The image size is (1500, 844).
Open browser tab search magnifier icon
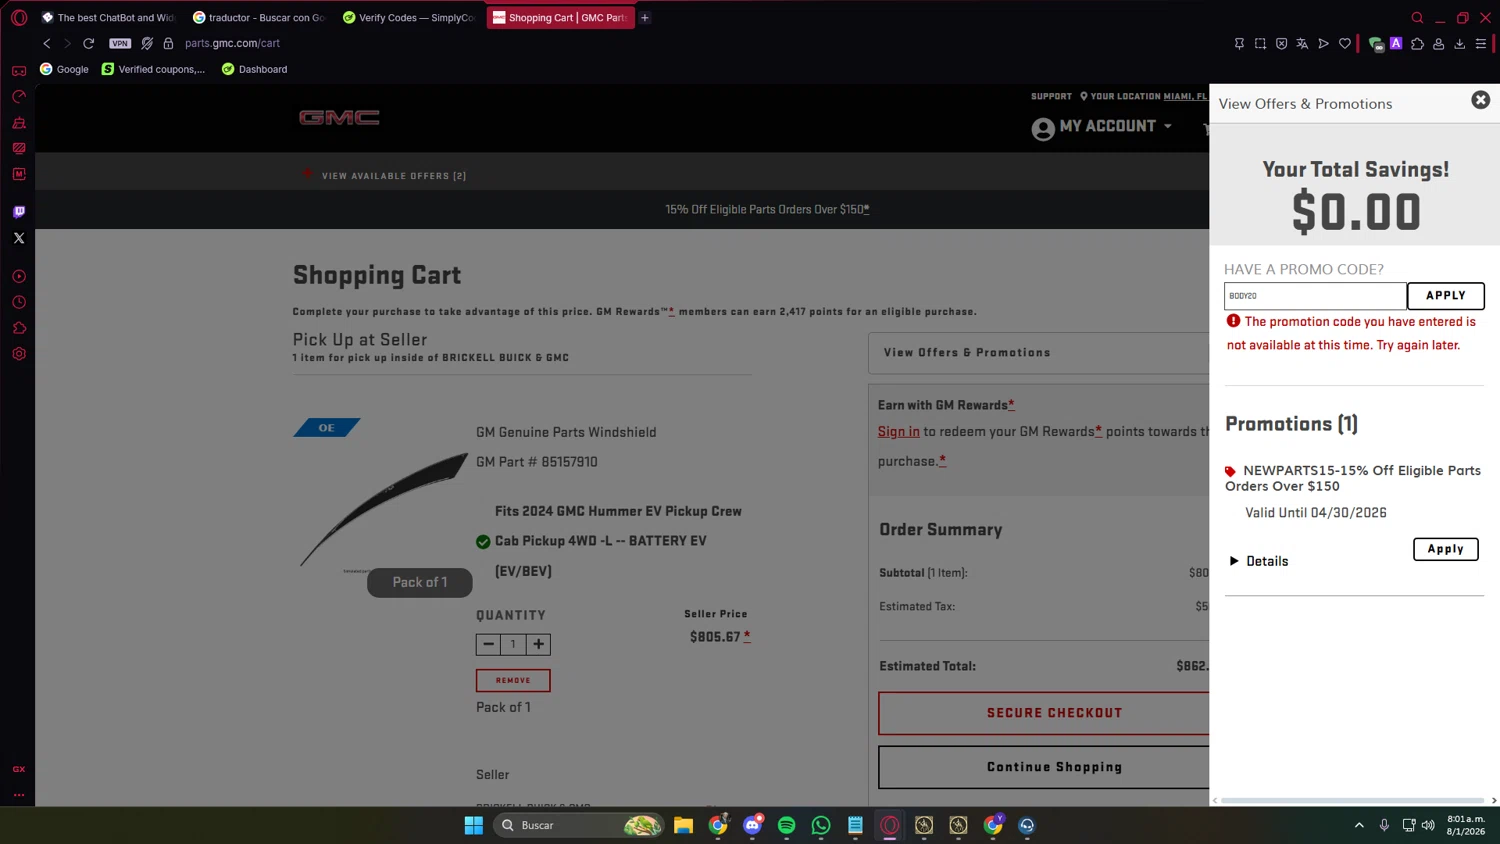tap(1417, 18)
